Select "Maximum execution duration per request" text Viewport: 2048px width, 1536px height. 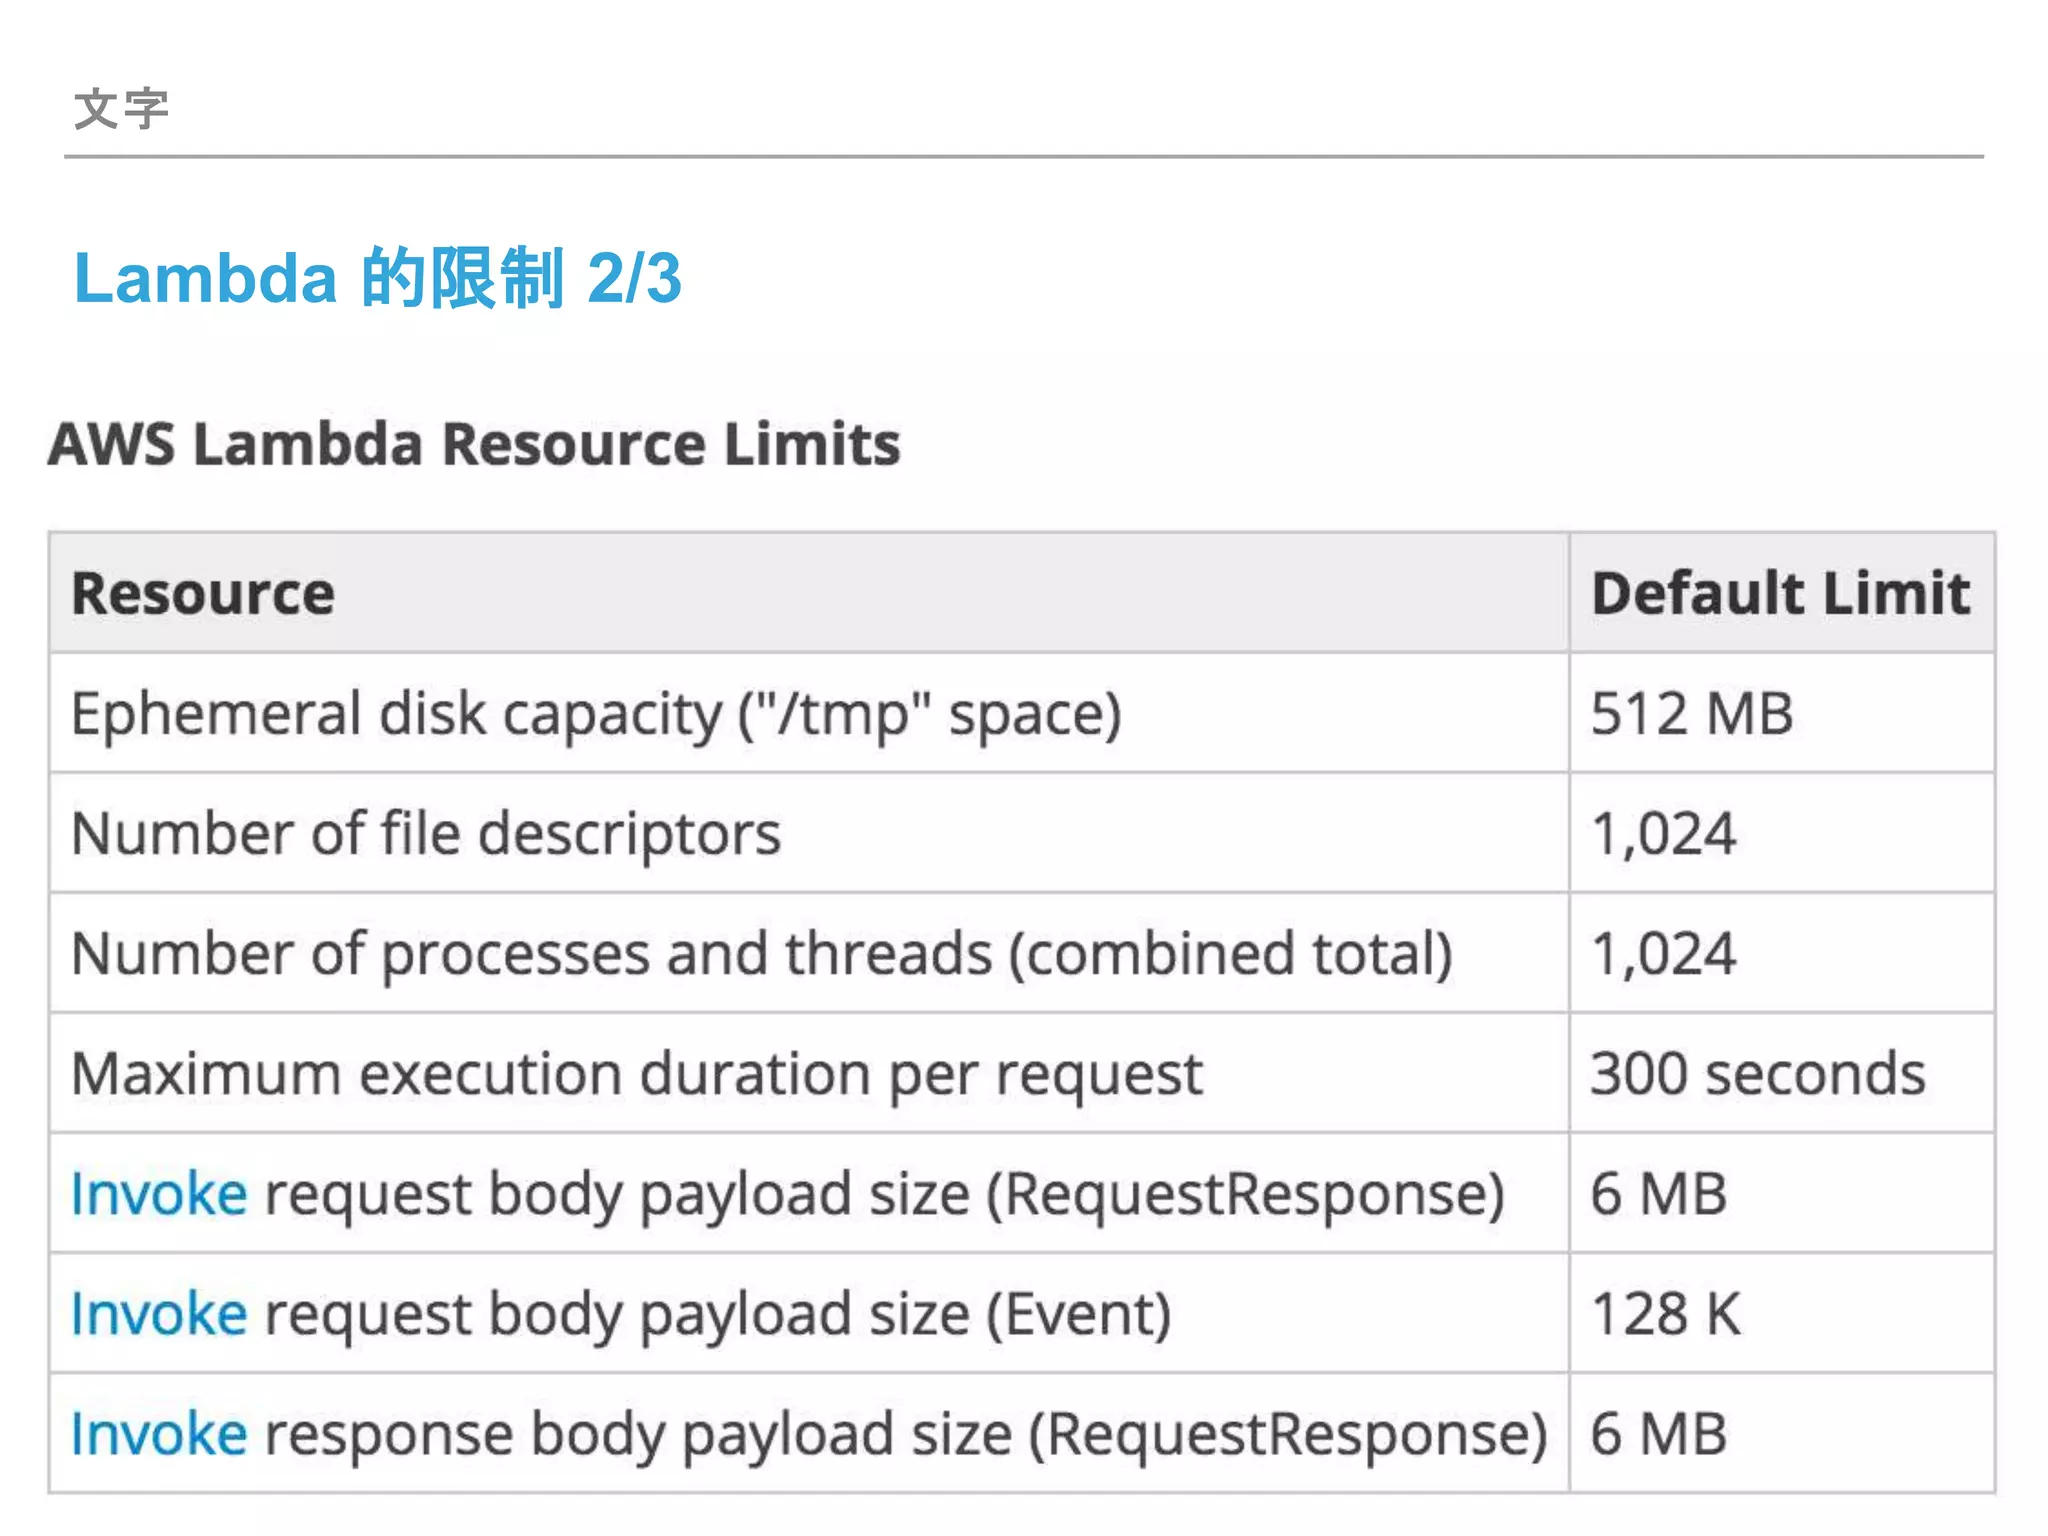click(x=637, y=1074)
